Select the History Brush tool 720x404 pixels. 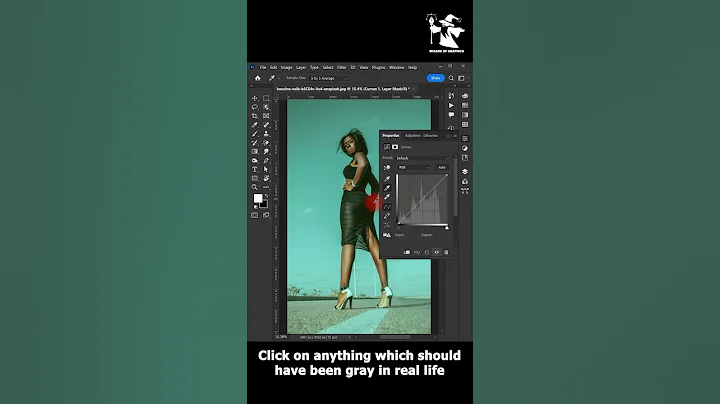[x=255, y=143]
